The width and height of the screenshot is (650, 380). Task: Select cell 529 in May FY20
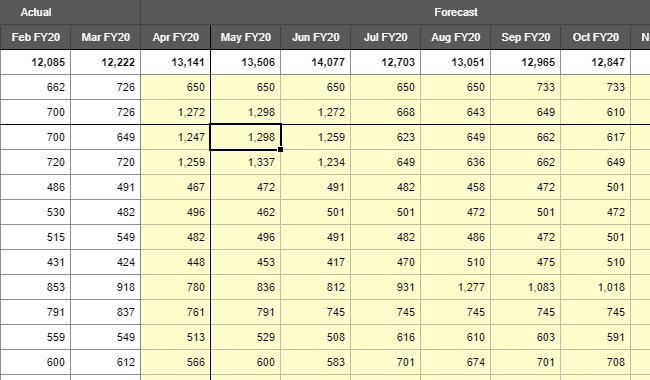[x=246, y=337]
